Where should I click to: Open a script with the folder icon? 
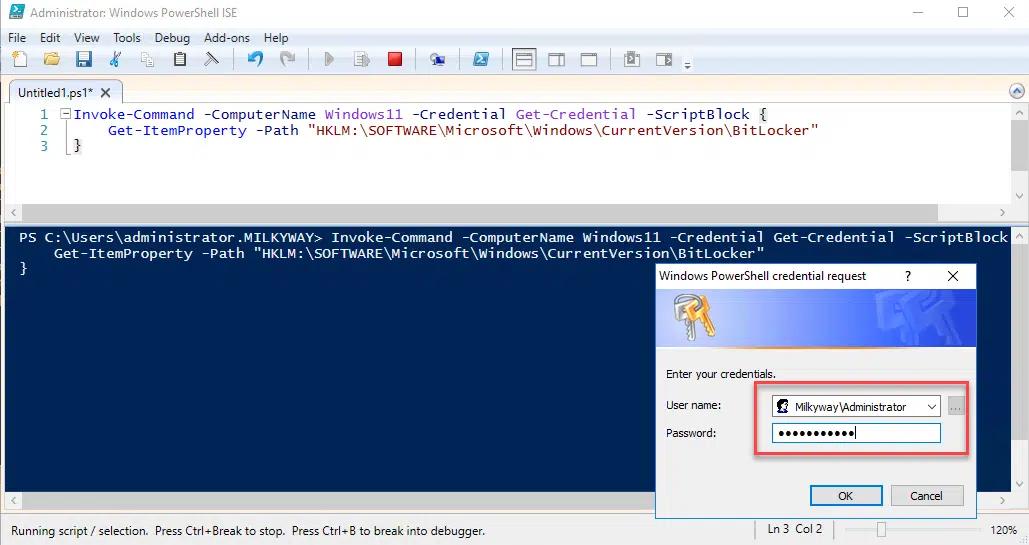click(x=51, y=59)
